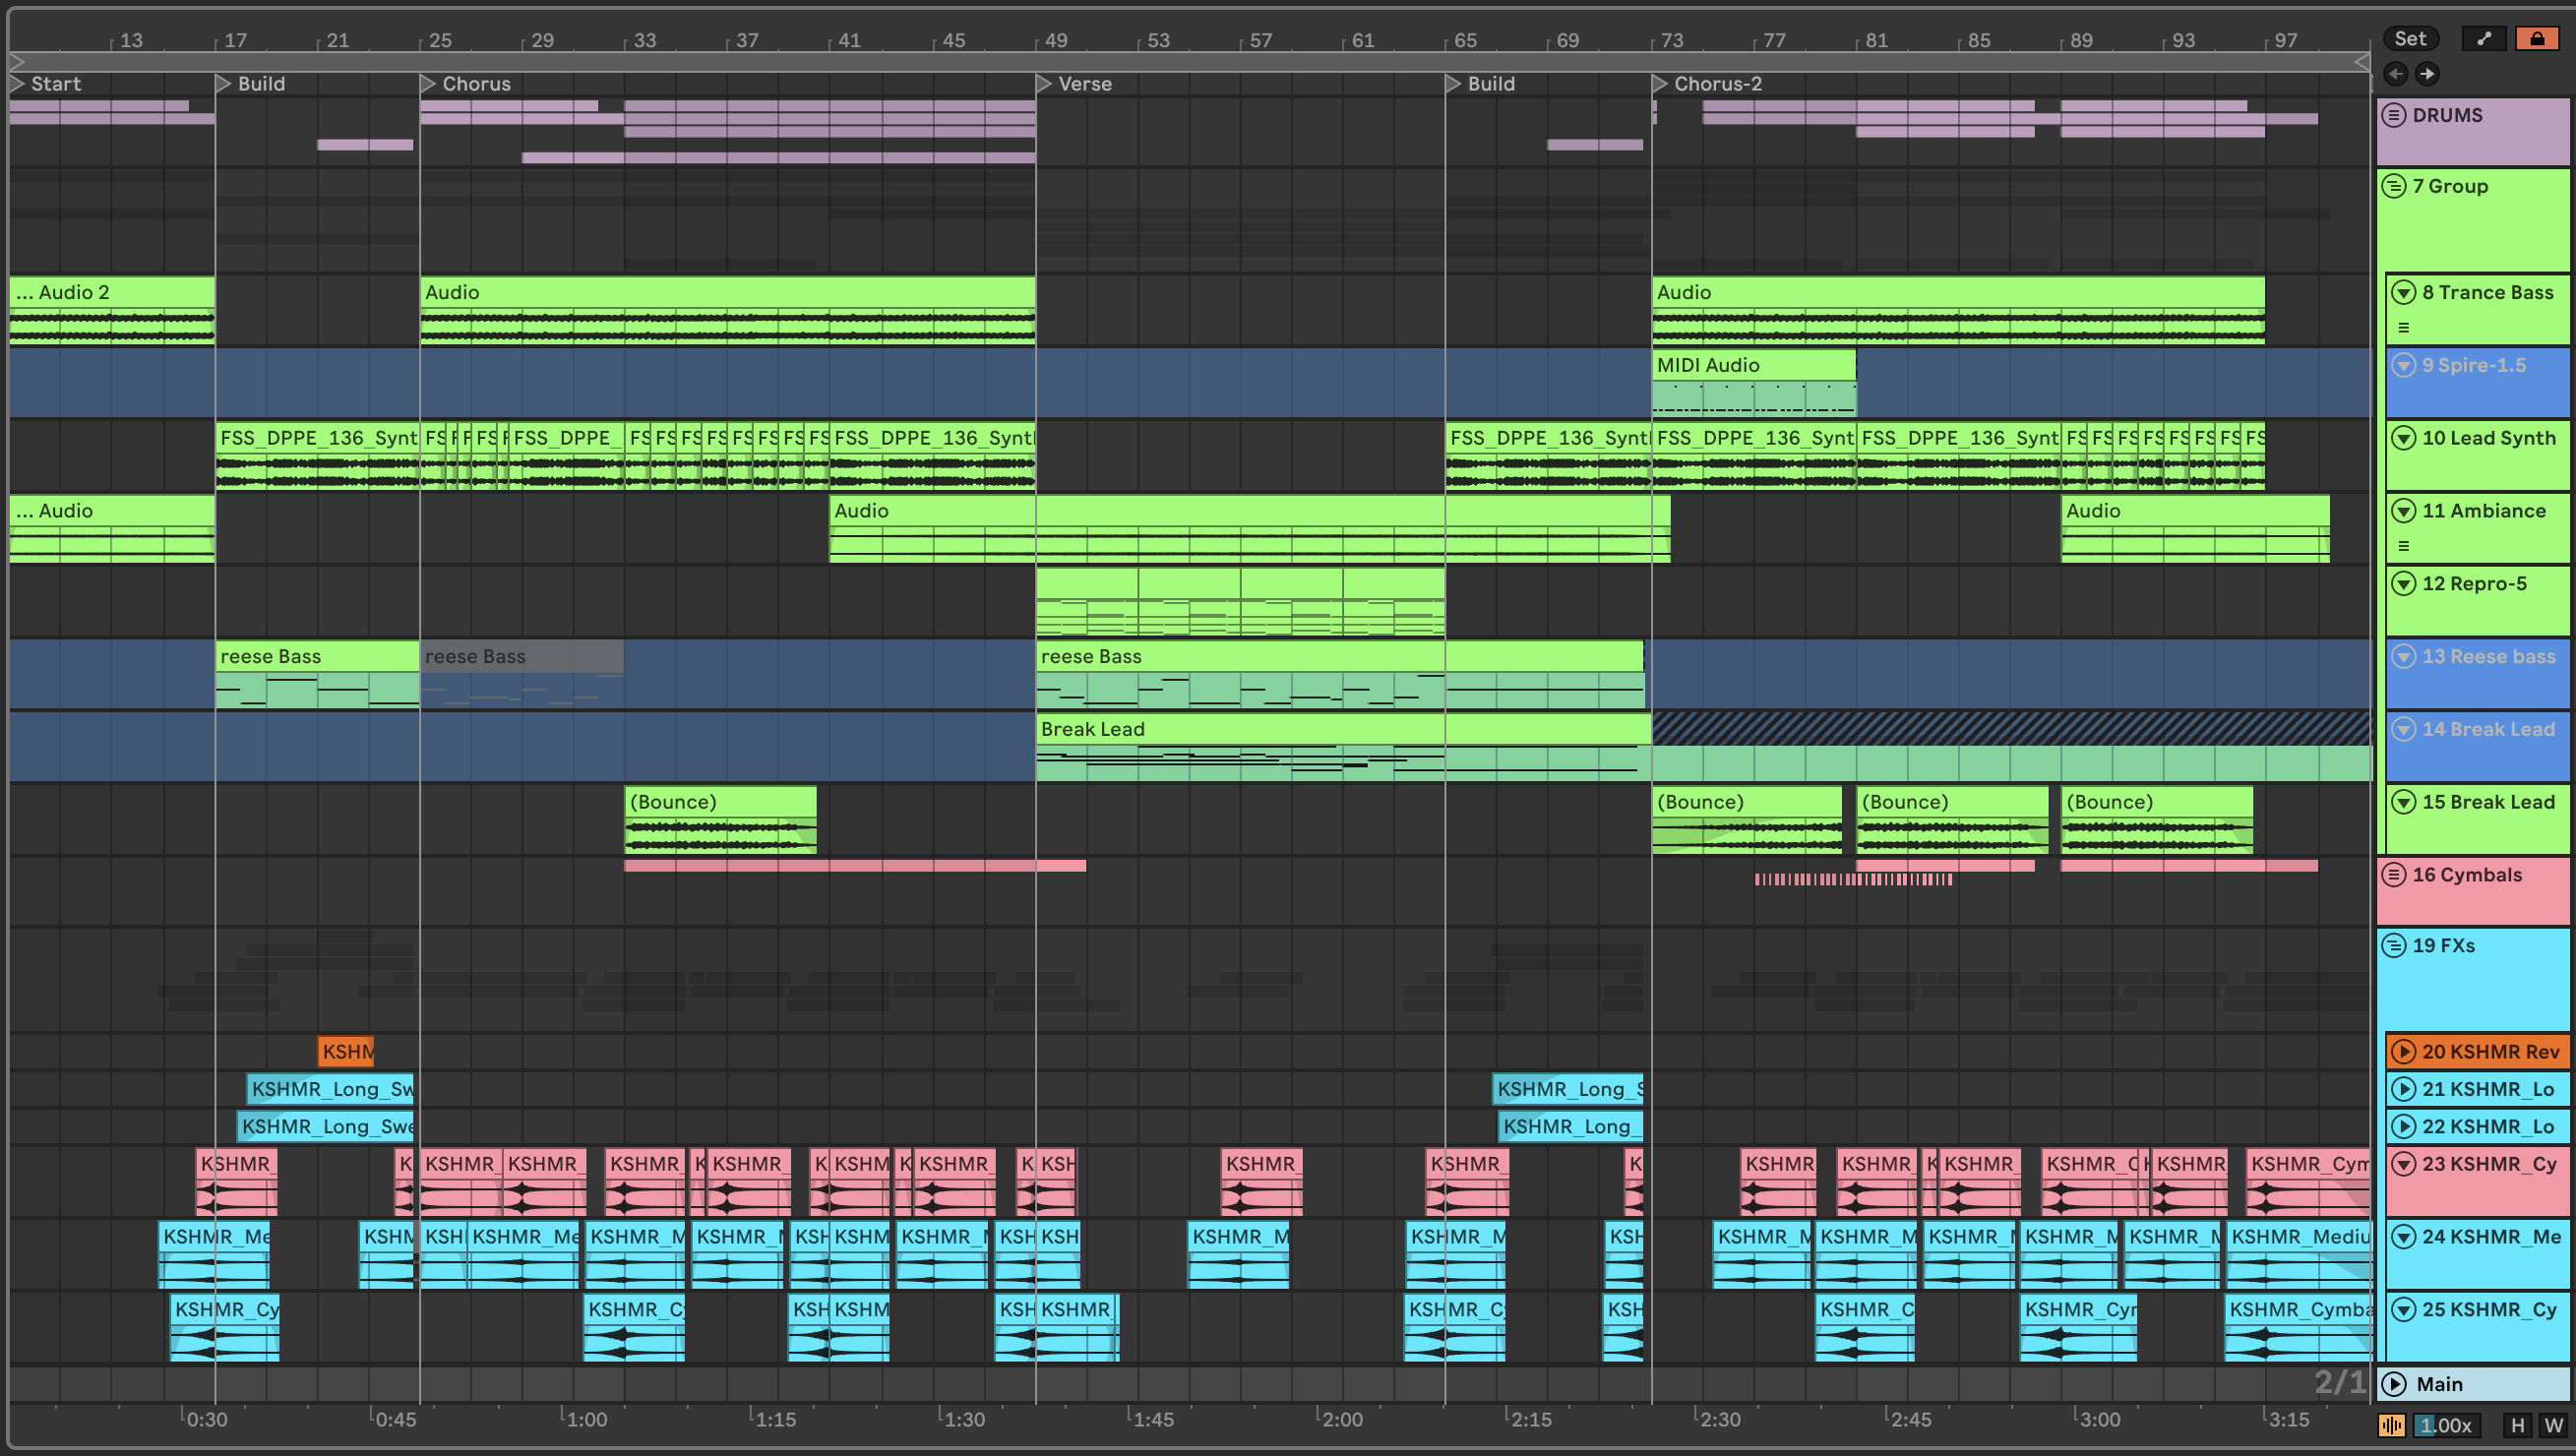Fold the 24 KSHMR_Me track
The image size is (2576, 1456).
[2404, 1237]
